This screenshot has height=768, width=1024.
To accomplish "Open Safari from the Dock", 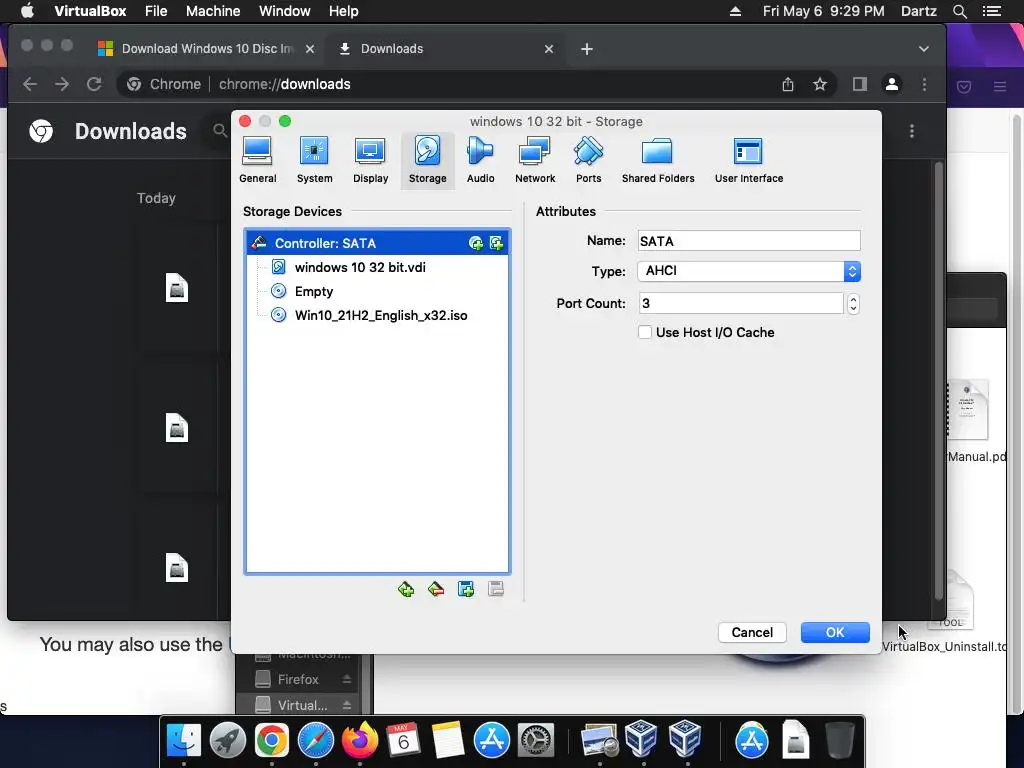I will click(315, 741).
